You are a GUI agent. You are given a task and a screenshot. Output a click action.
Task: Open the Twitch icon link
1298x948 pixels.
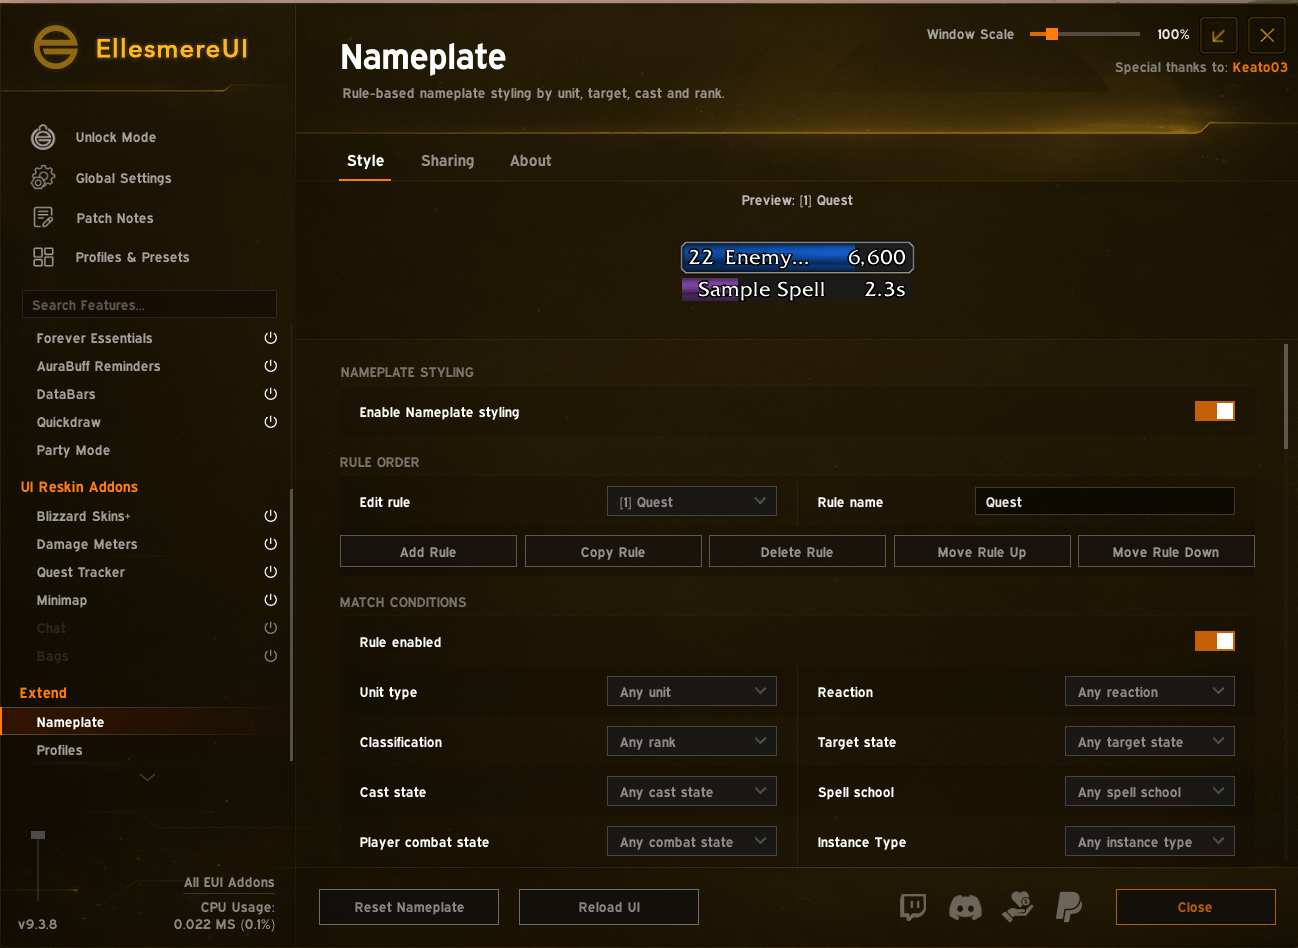pos(913,907)
